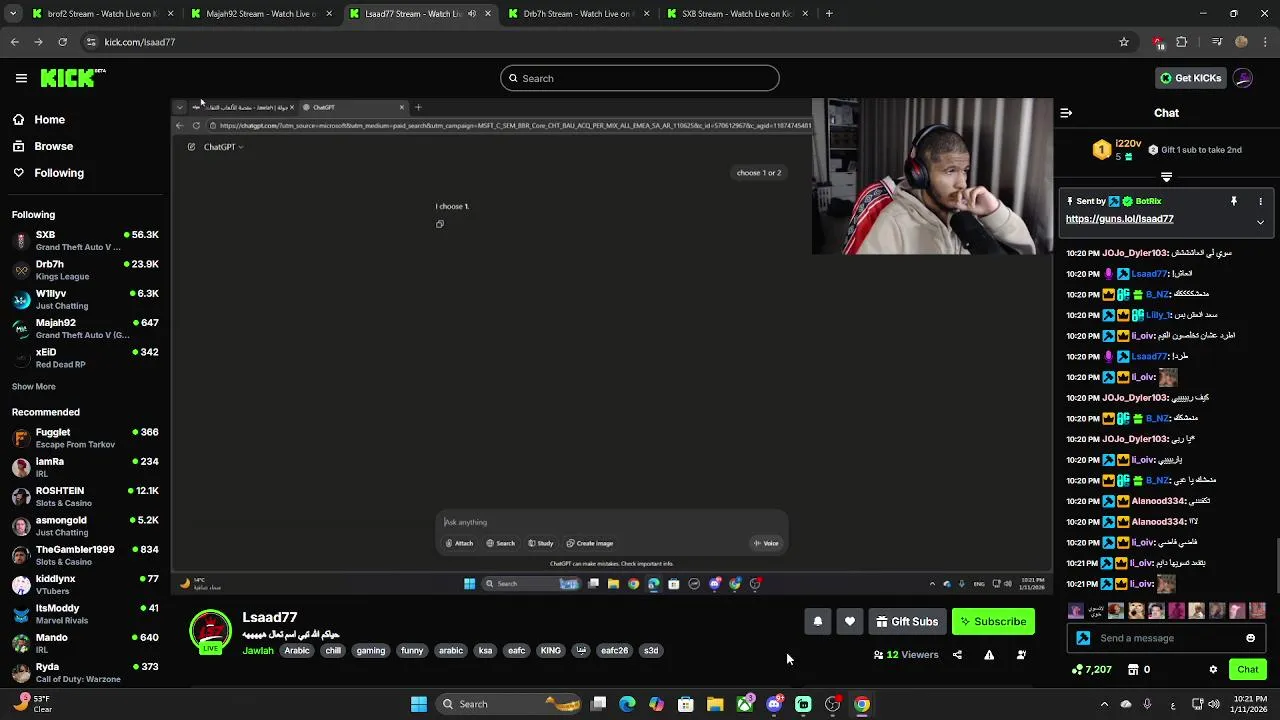Open Chrome from Windows taskbar

coord(862,704)
